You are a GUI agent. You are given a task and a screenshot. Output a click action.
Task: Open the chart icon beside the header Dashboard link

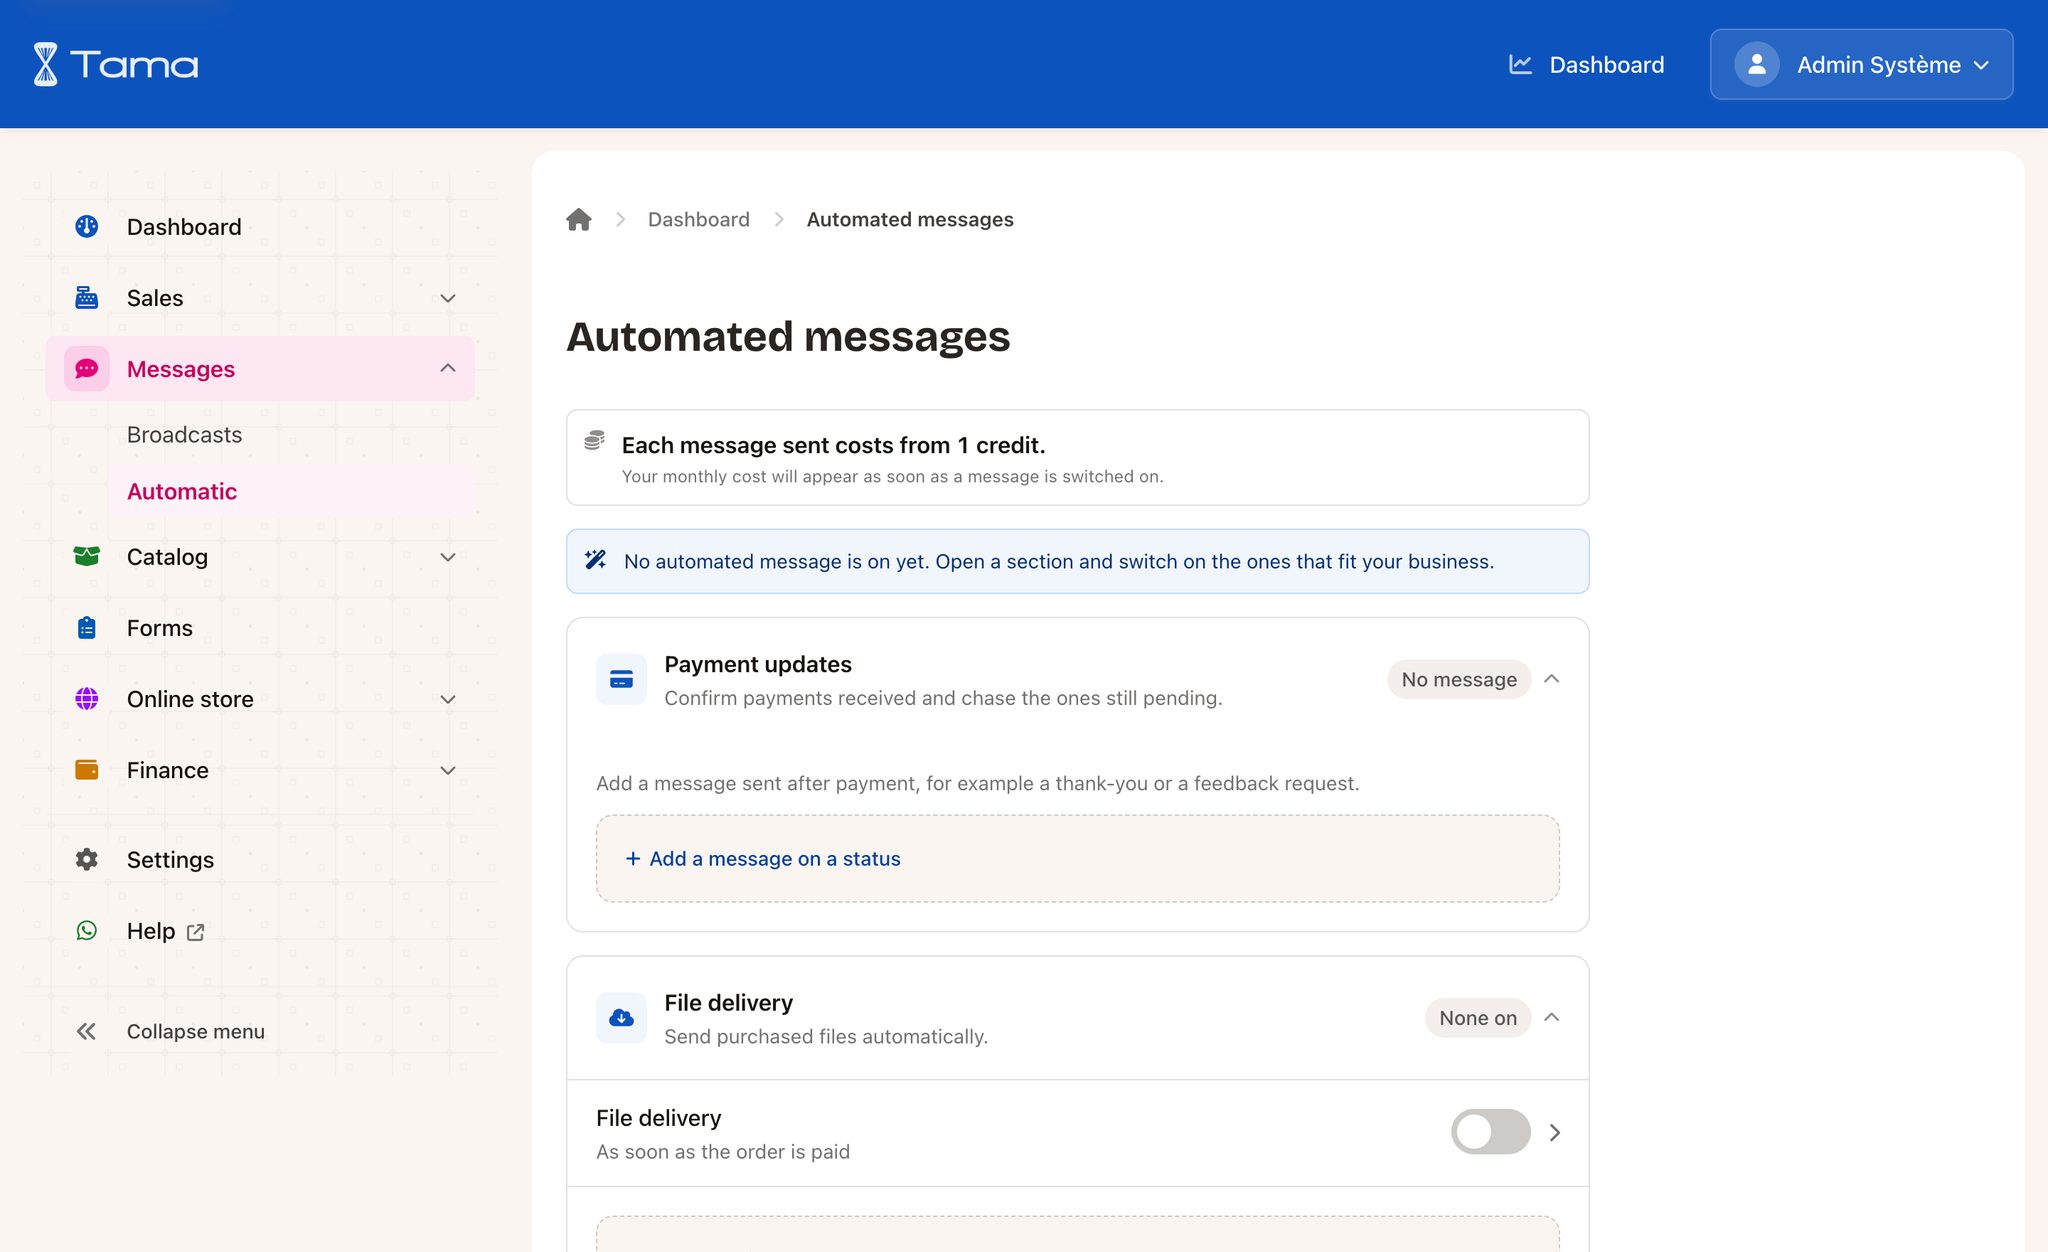click(1520, 64)
